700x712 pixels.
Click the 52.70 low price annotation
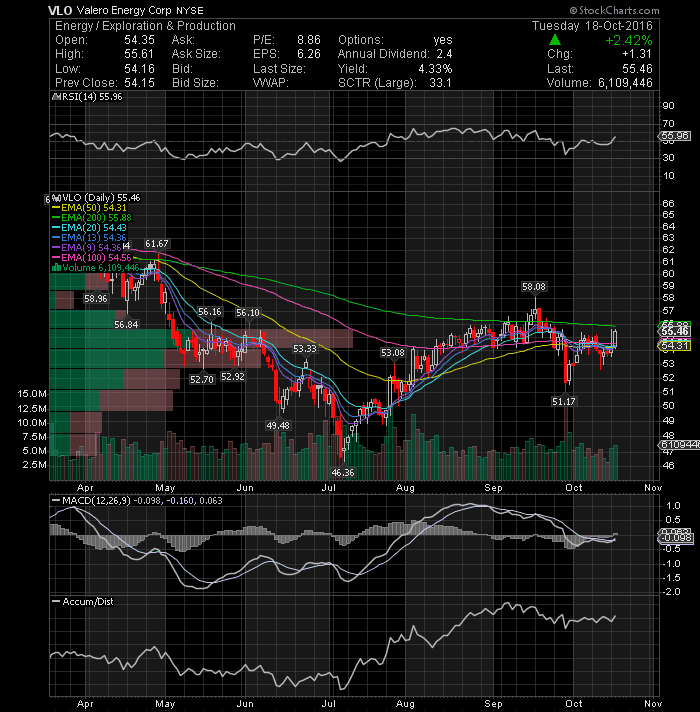point(202,379)
